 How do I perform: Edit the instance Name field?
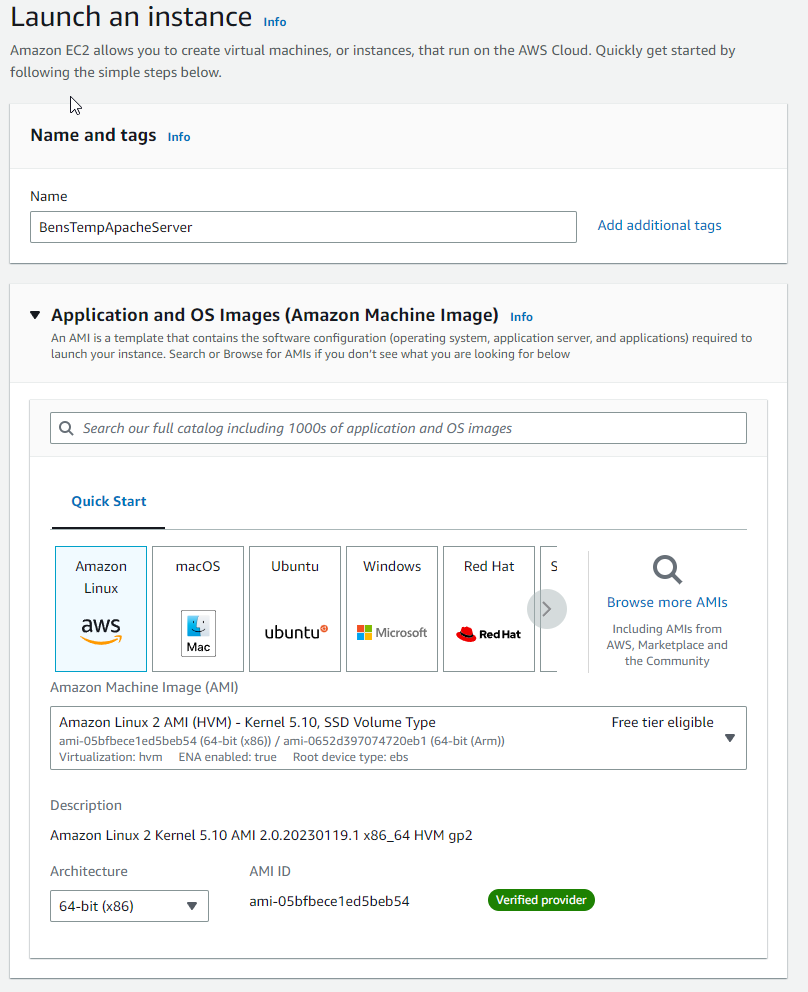click(x=303, y=227)
